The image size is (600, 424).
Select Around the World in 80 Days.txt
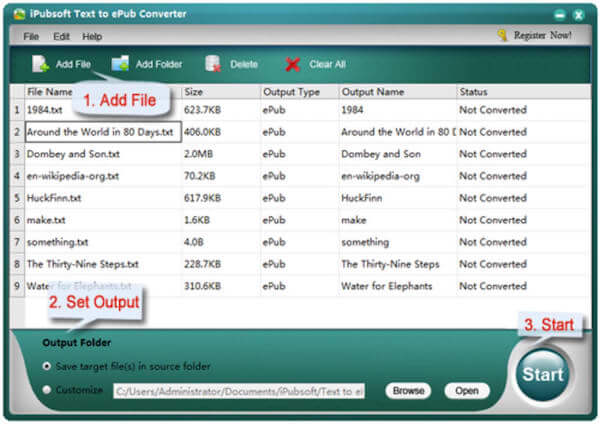103,132
